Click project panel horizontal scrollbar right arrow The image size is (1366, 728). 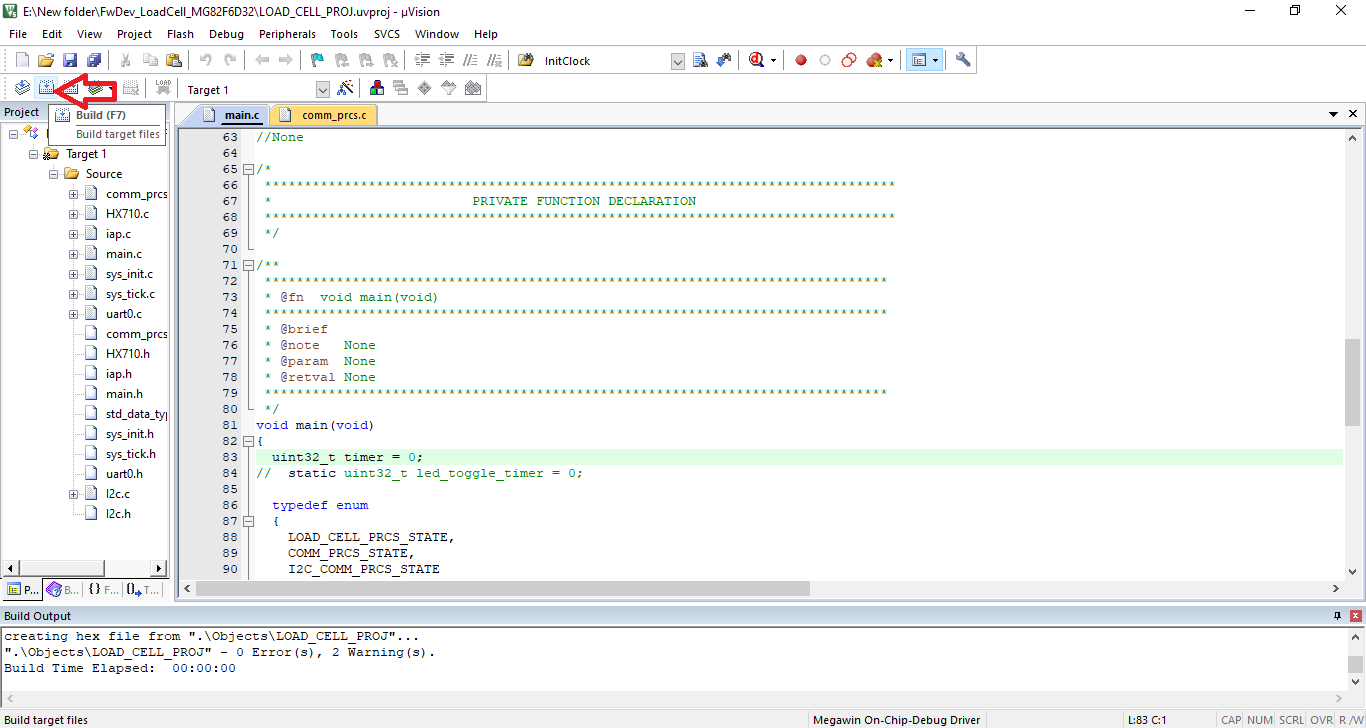158,568
